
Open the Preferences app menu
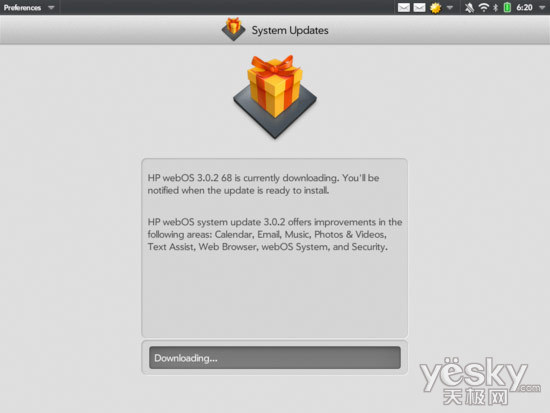[22, 7]
